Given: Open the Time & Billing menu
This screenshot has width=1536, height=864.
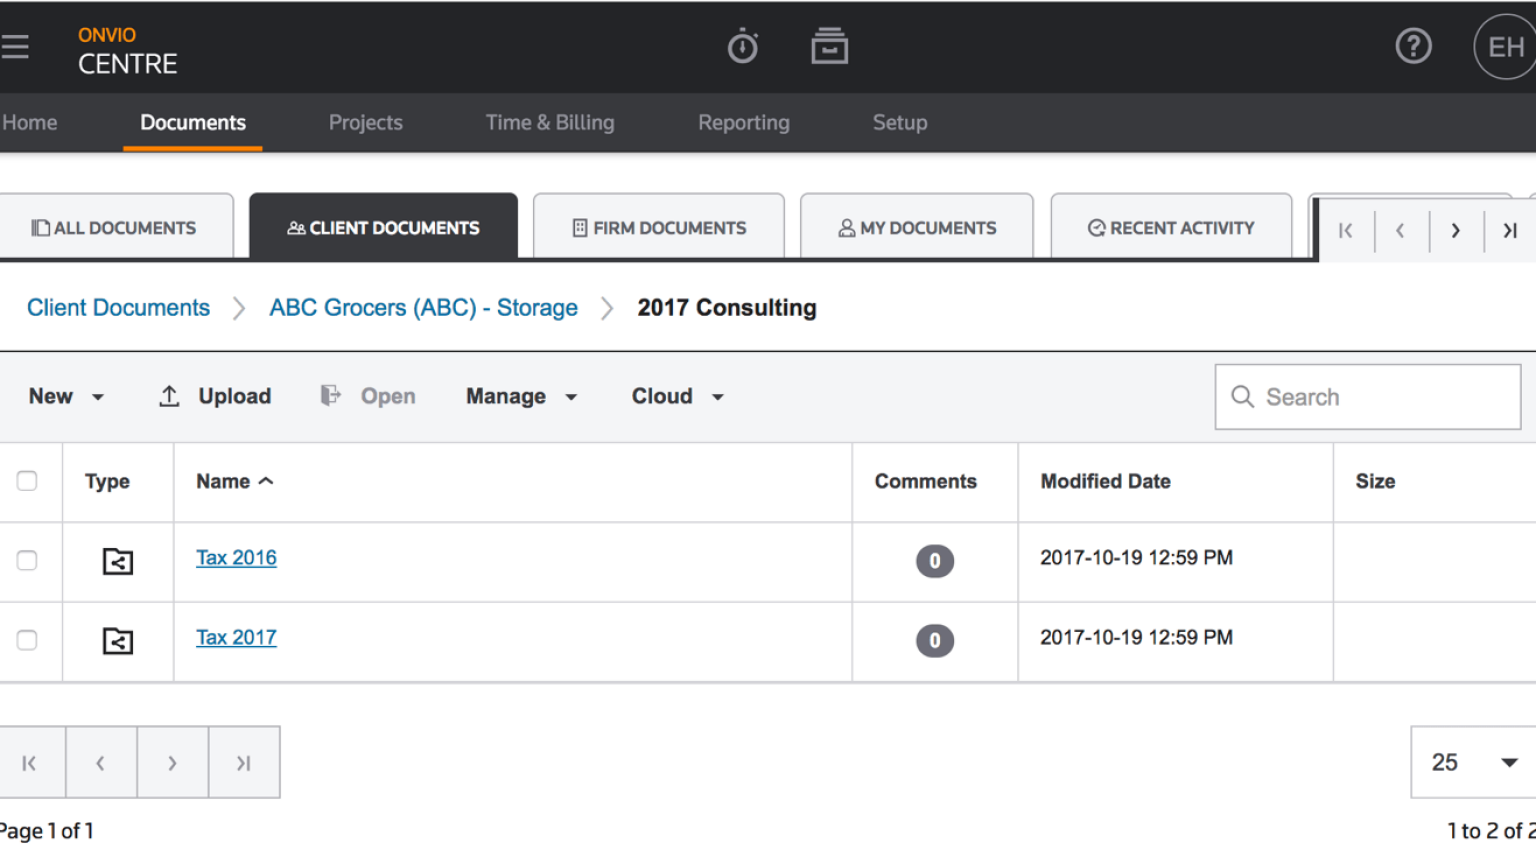Looking at the screenshot, I should 550,123.
